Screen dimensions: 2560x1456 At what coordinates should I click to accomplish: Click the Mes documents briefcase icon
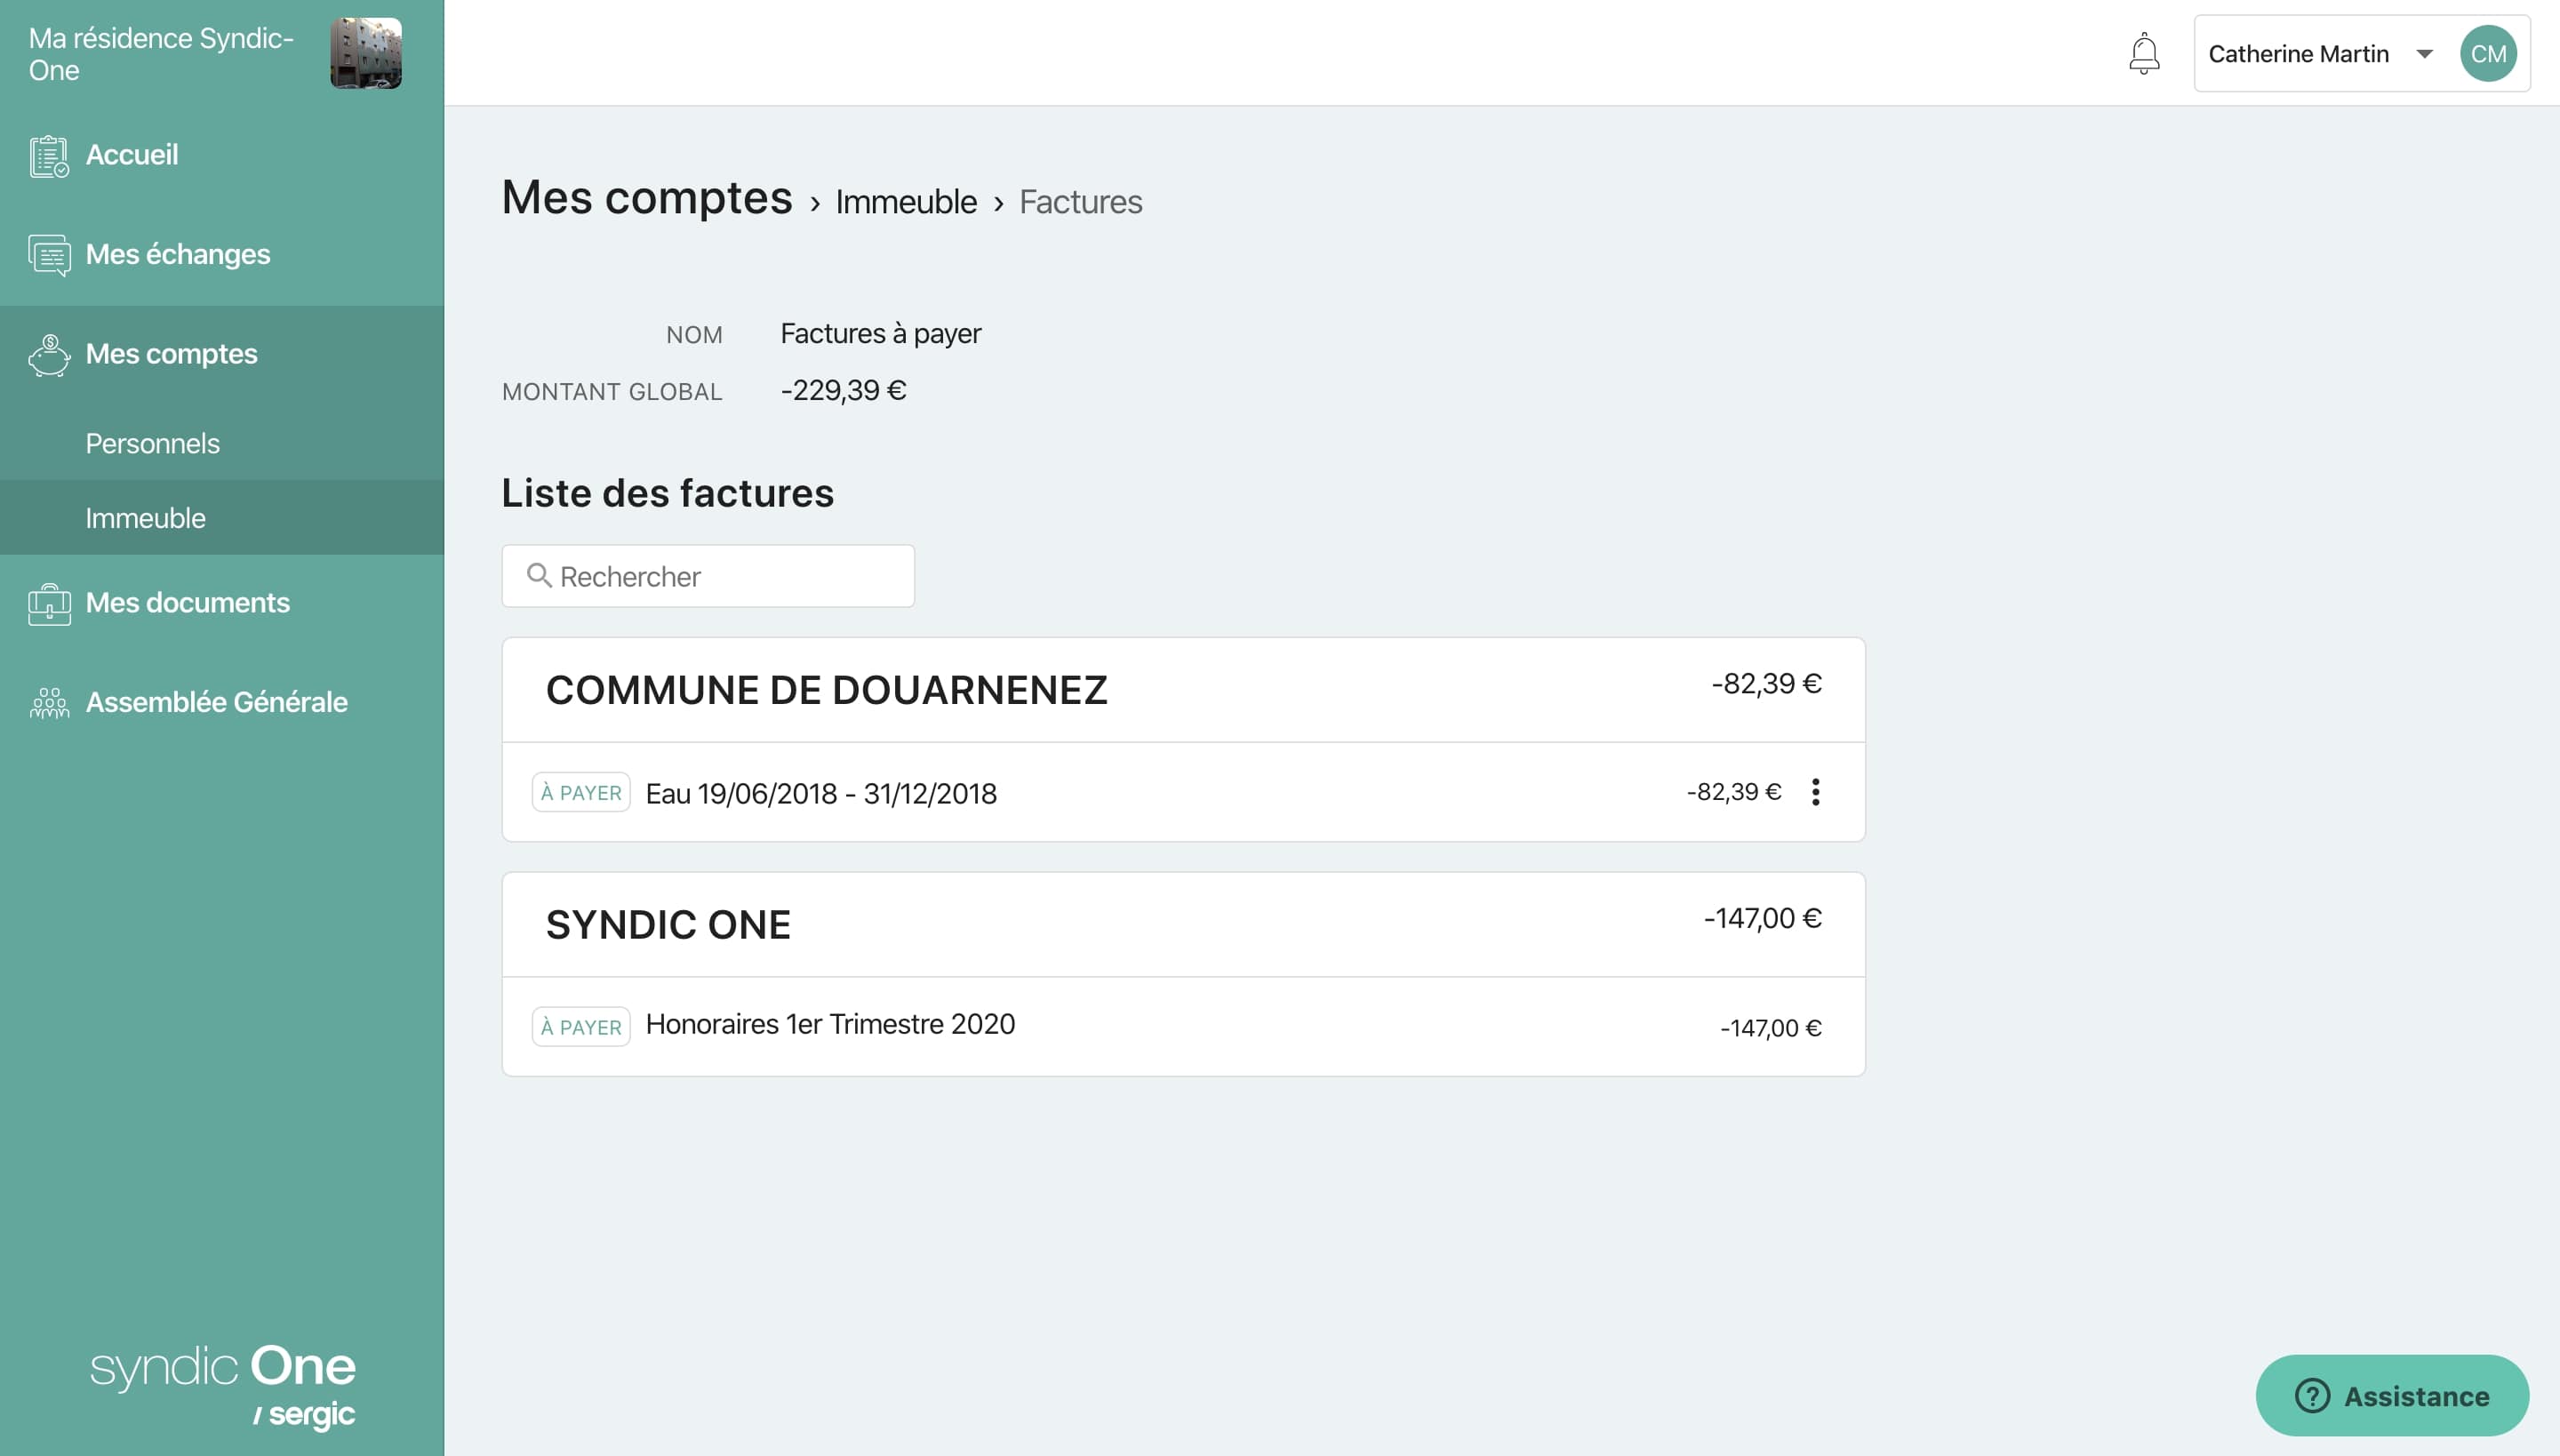[49, 604]
